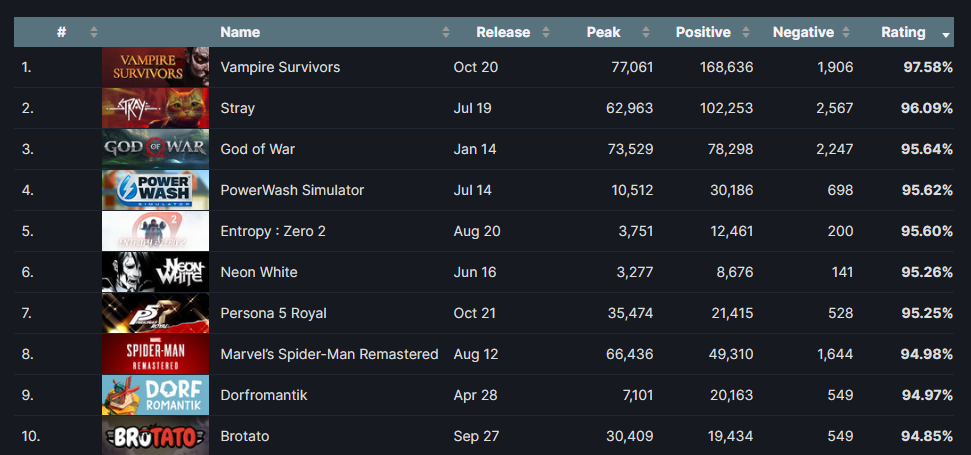This screenshot has height=455, width=971.
Task: Click the Stray game name link
Action: [237, 108]
